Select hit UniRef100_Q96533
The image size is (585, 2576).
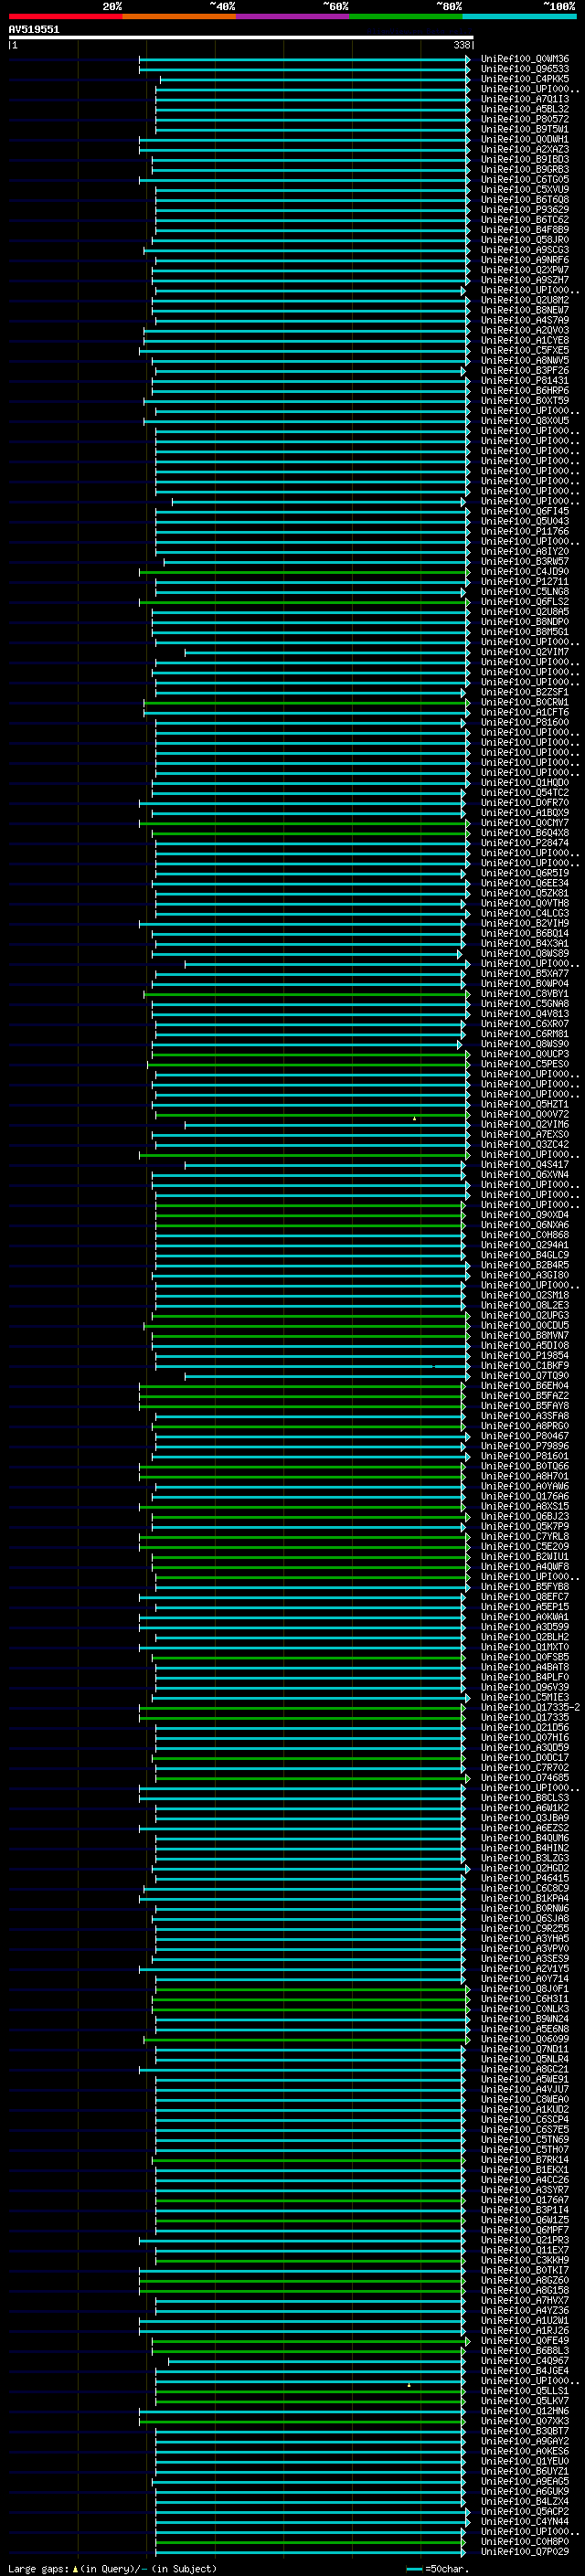[x=524, y=69]
